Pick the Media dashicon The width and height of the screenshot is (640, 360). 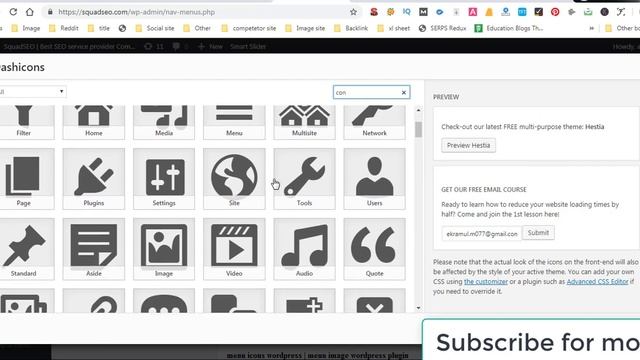164,122
